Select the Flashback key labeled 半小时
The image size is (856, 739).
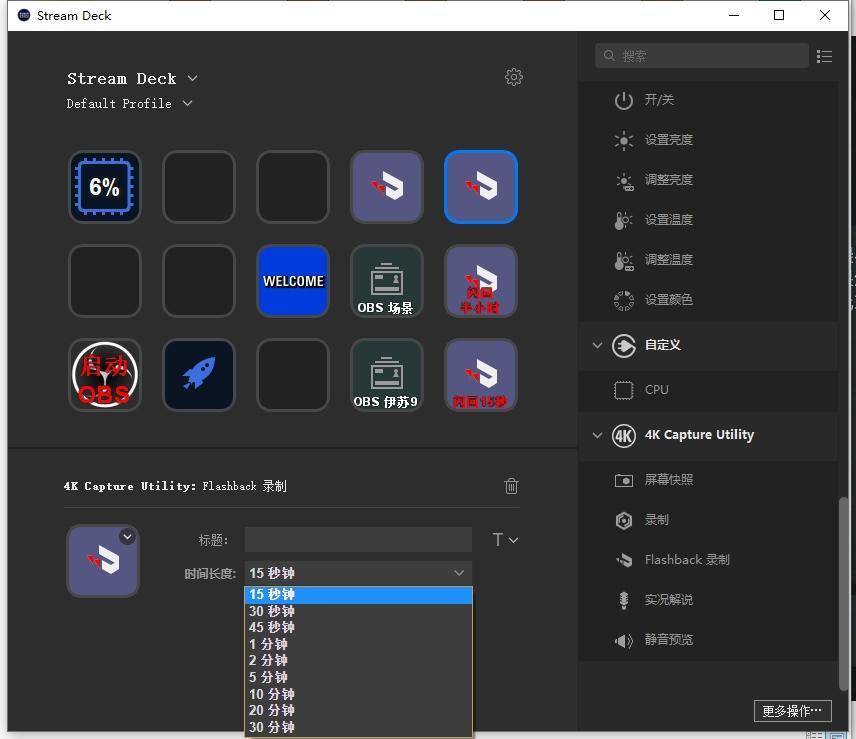(x=480, y=281)
